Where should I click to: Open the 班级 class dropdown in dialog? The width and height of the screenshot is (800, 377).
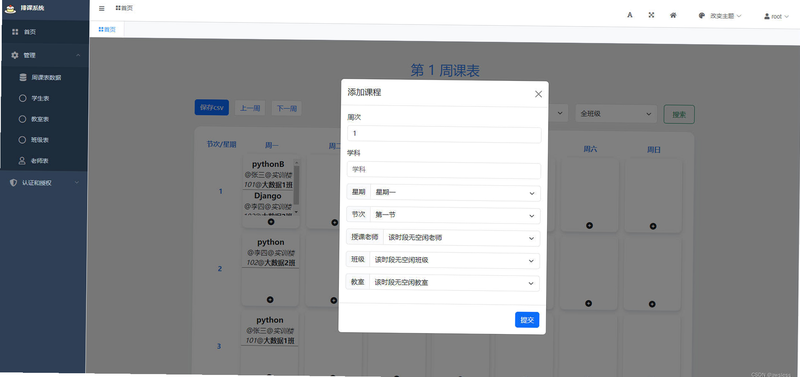(x=454, y=260)
